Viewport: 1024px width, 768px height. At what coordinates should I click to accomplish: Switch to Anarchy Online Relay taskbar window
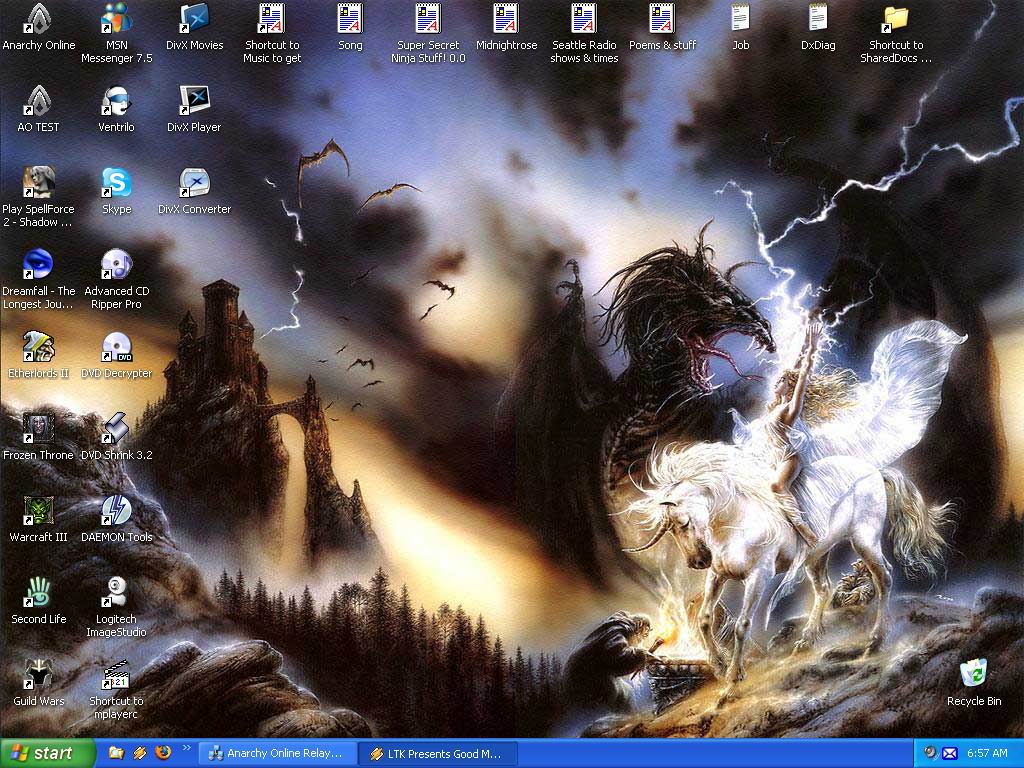click(x=278, y=754)
